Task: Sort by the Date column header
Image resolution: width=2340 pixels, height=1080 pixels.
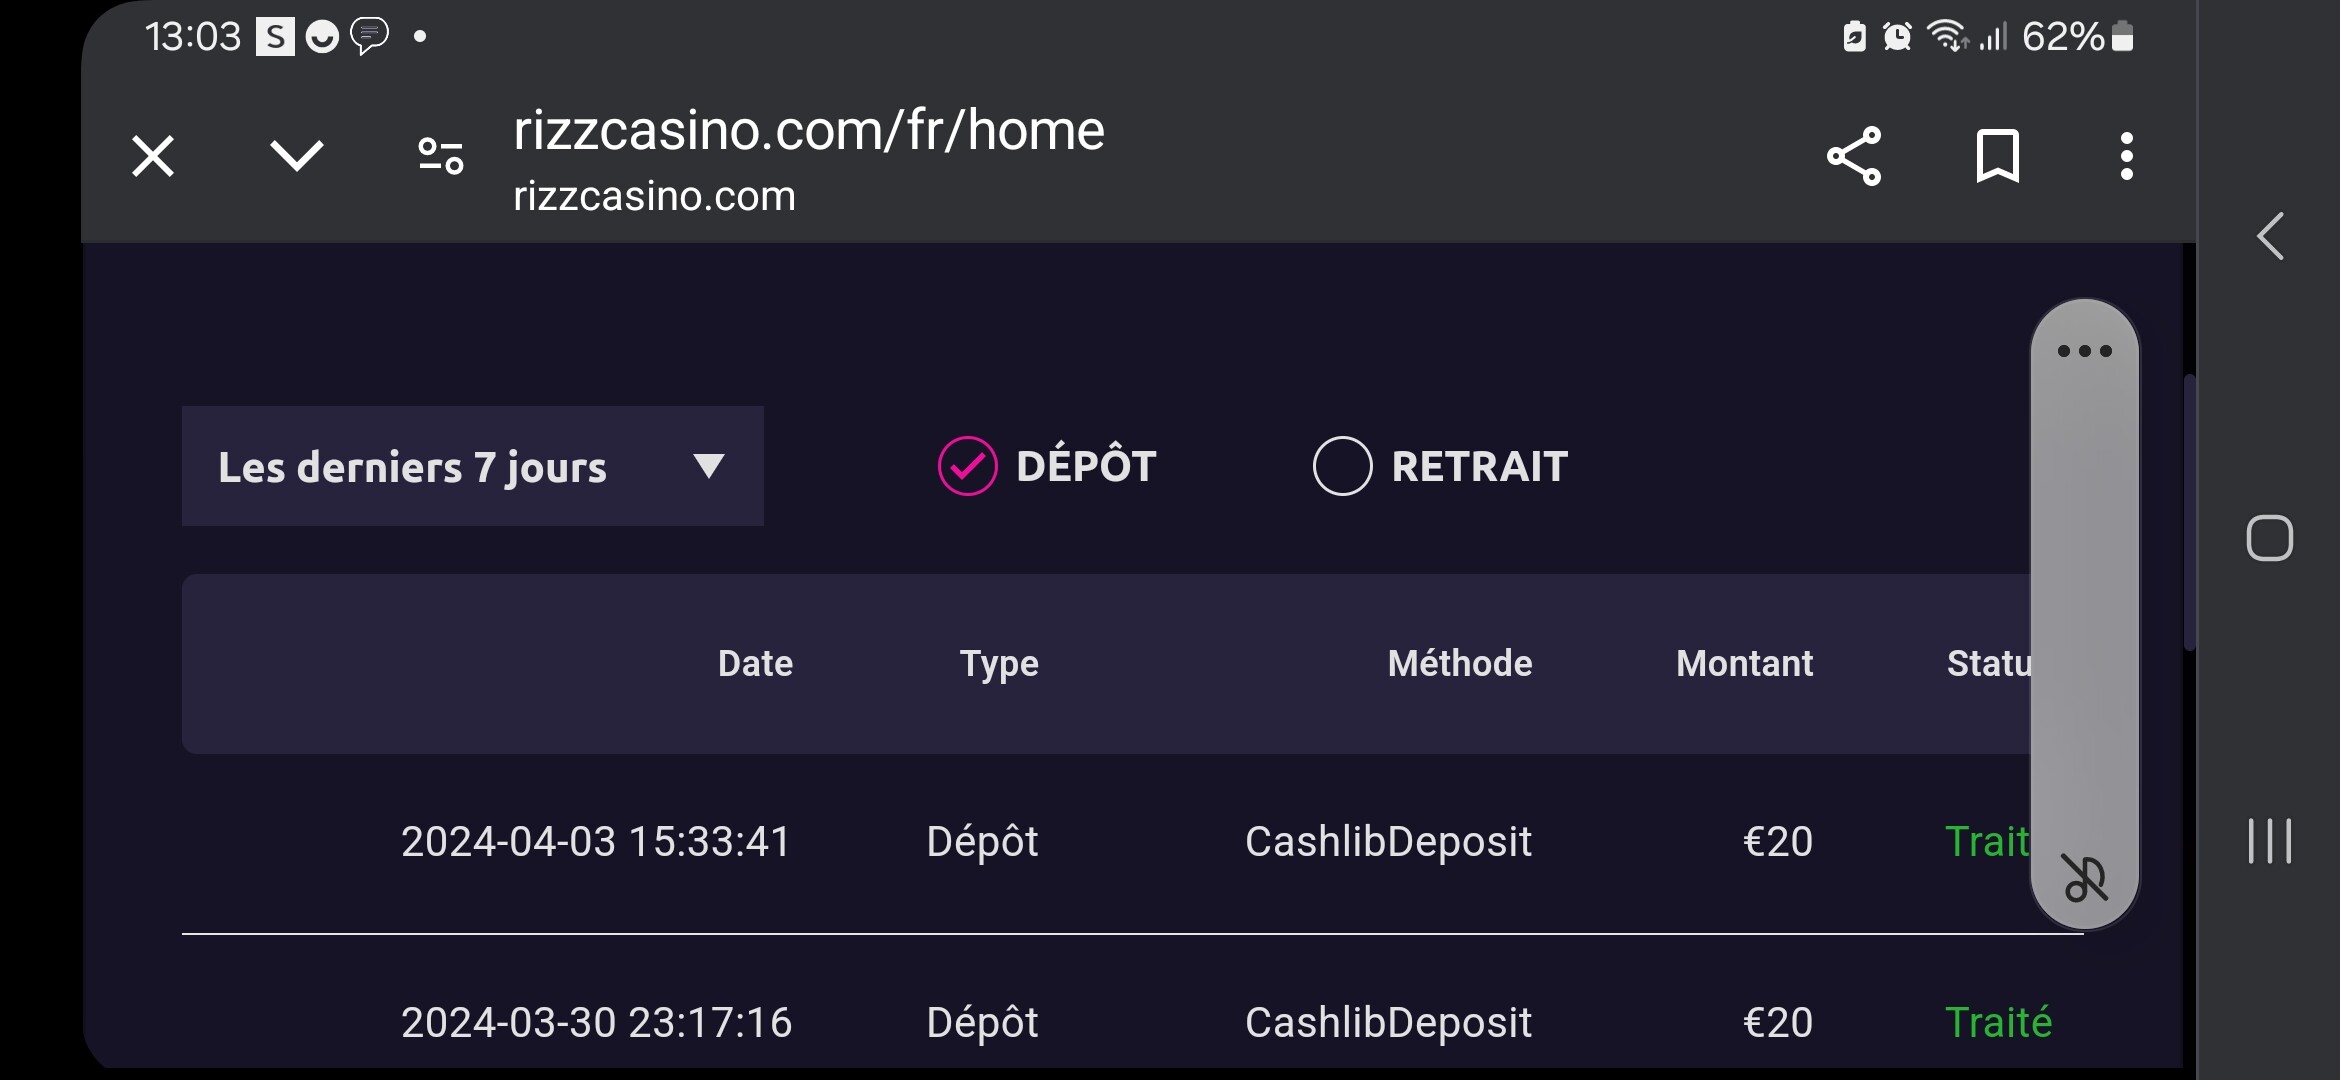Action: pyautogui.click(x=755, y=664)
